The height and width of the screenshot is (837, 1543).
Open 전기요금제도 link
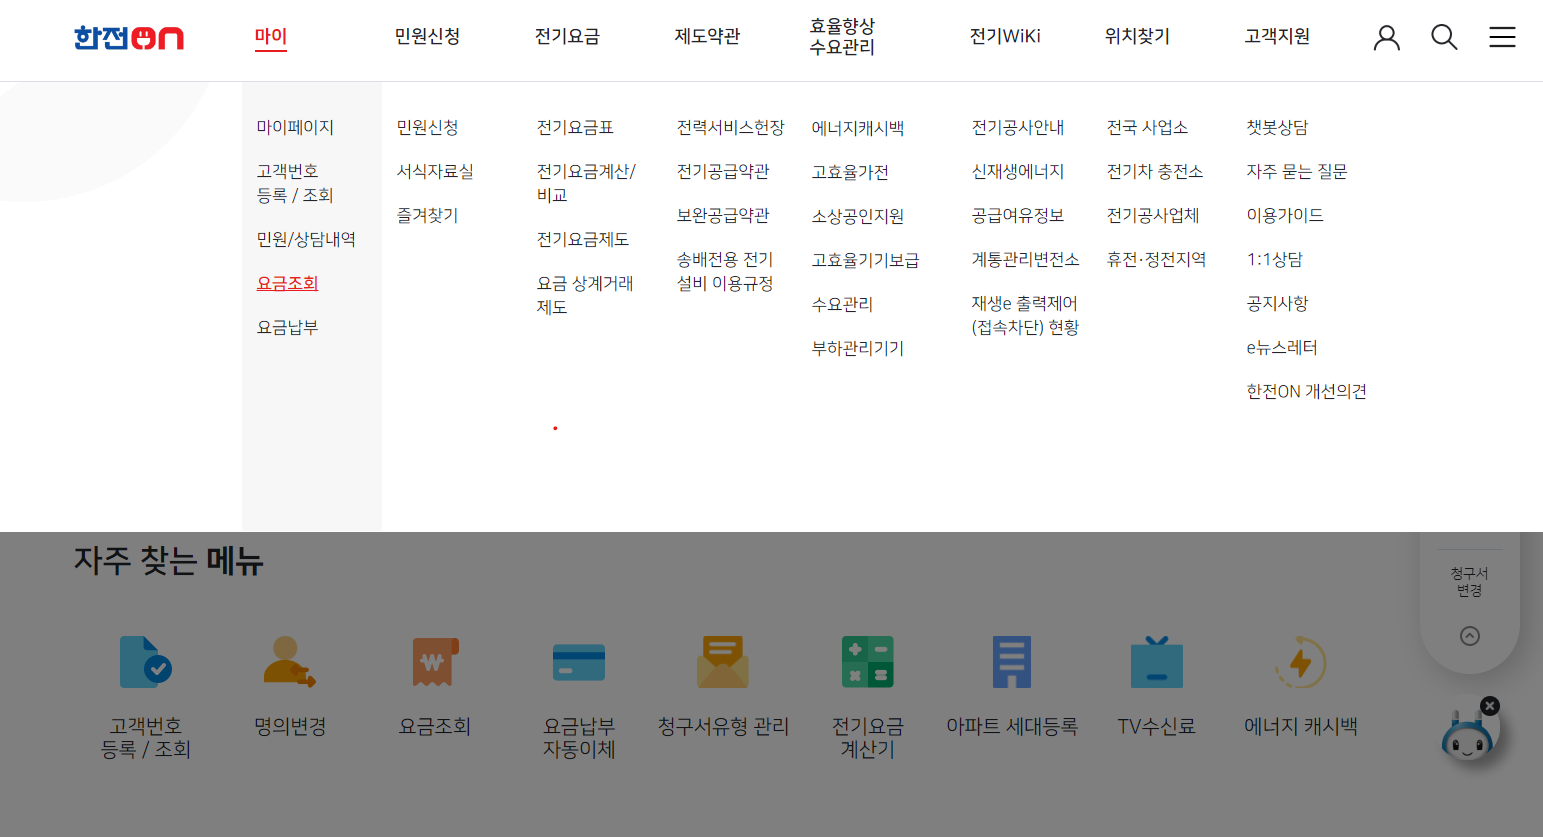[583, 240]
